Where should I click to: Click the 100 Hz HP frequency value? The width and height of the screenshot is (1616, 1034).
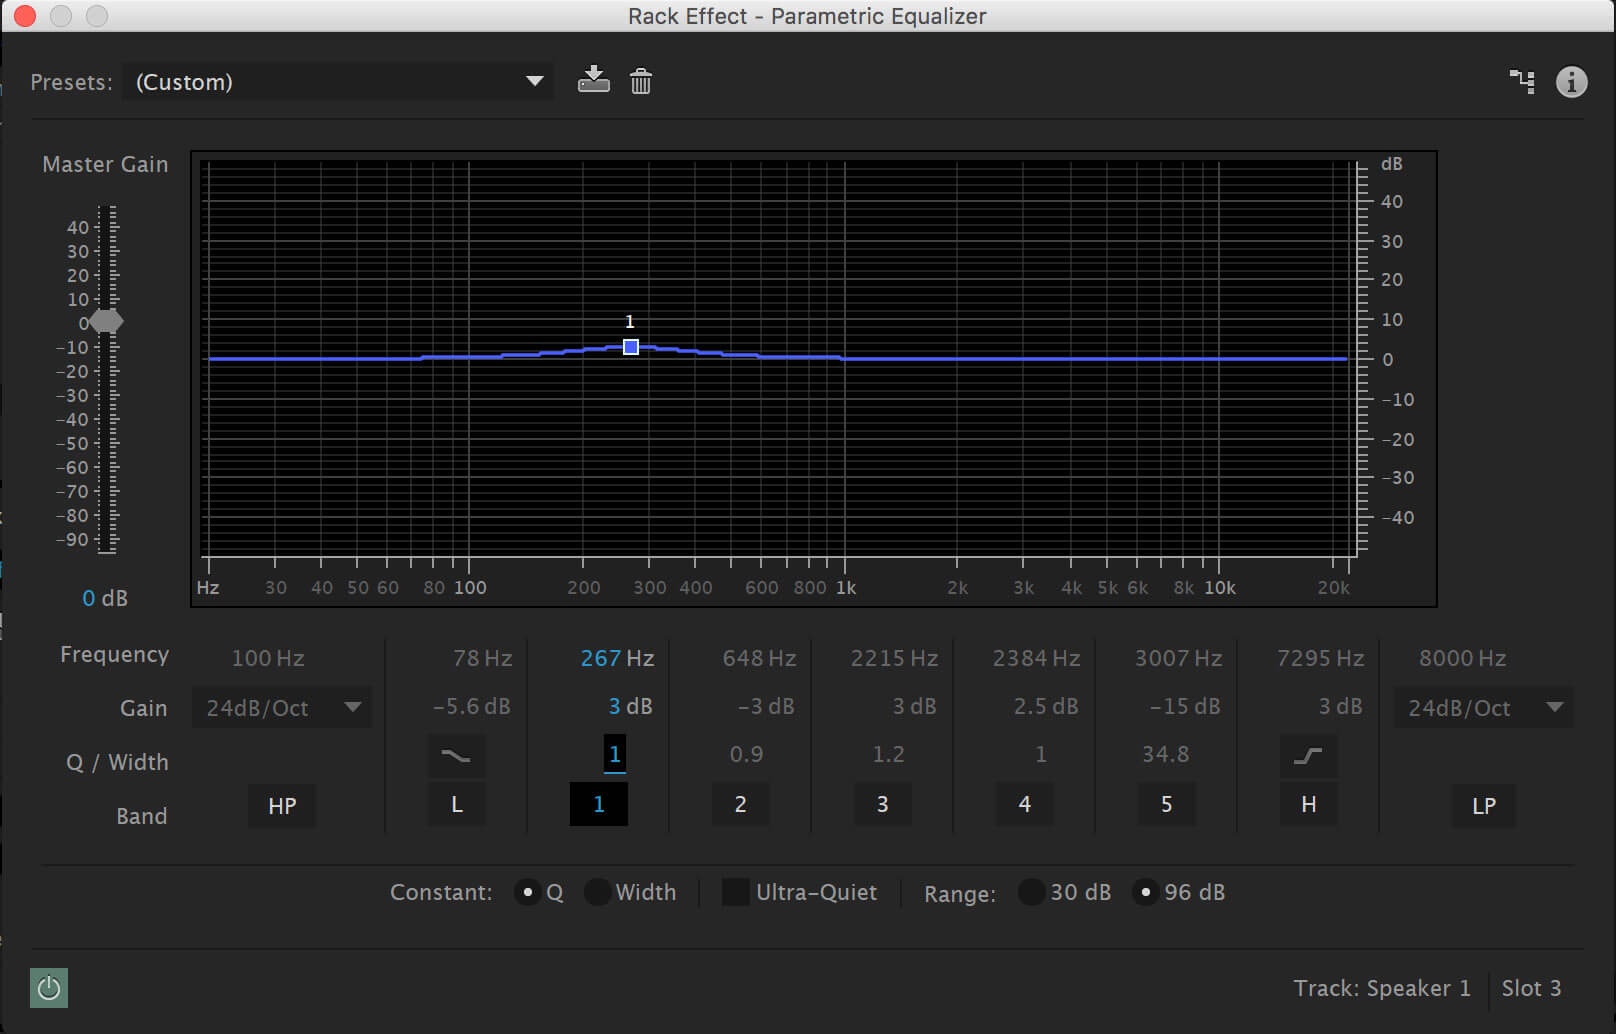[268, 658]
